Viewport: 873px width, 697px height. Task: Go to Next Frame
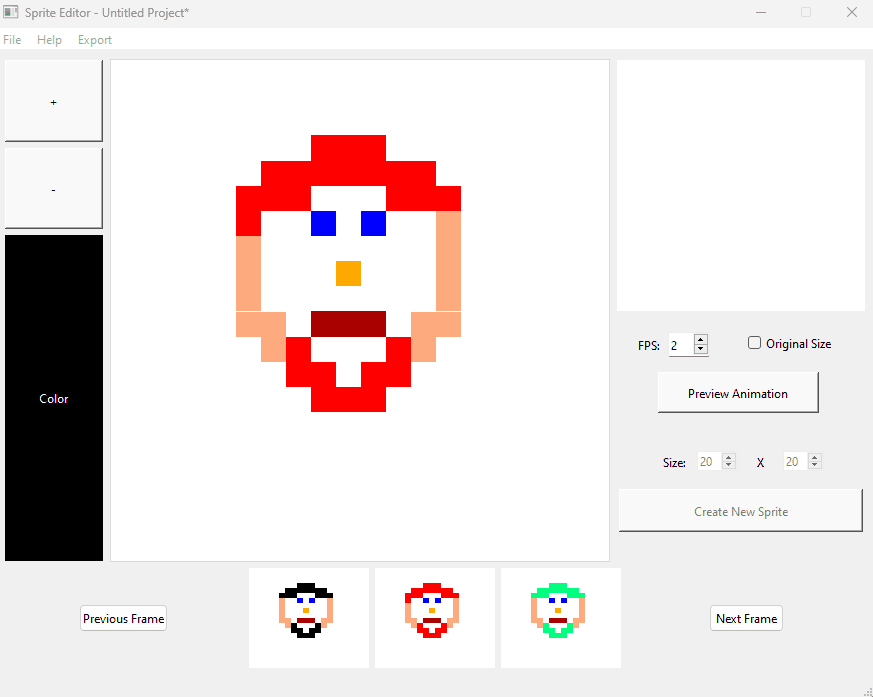click(746, 619)
